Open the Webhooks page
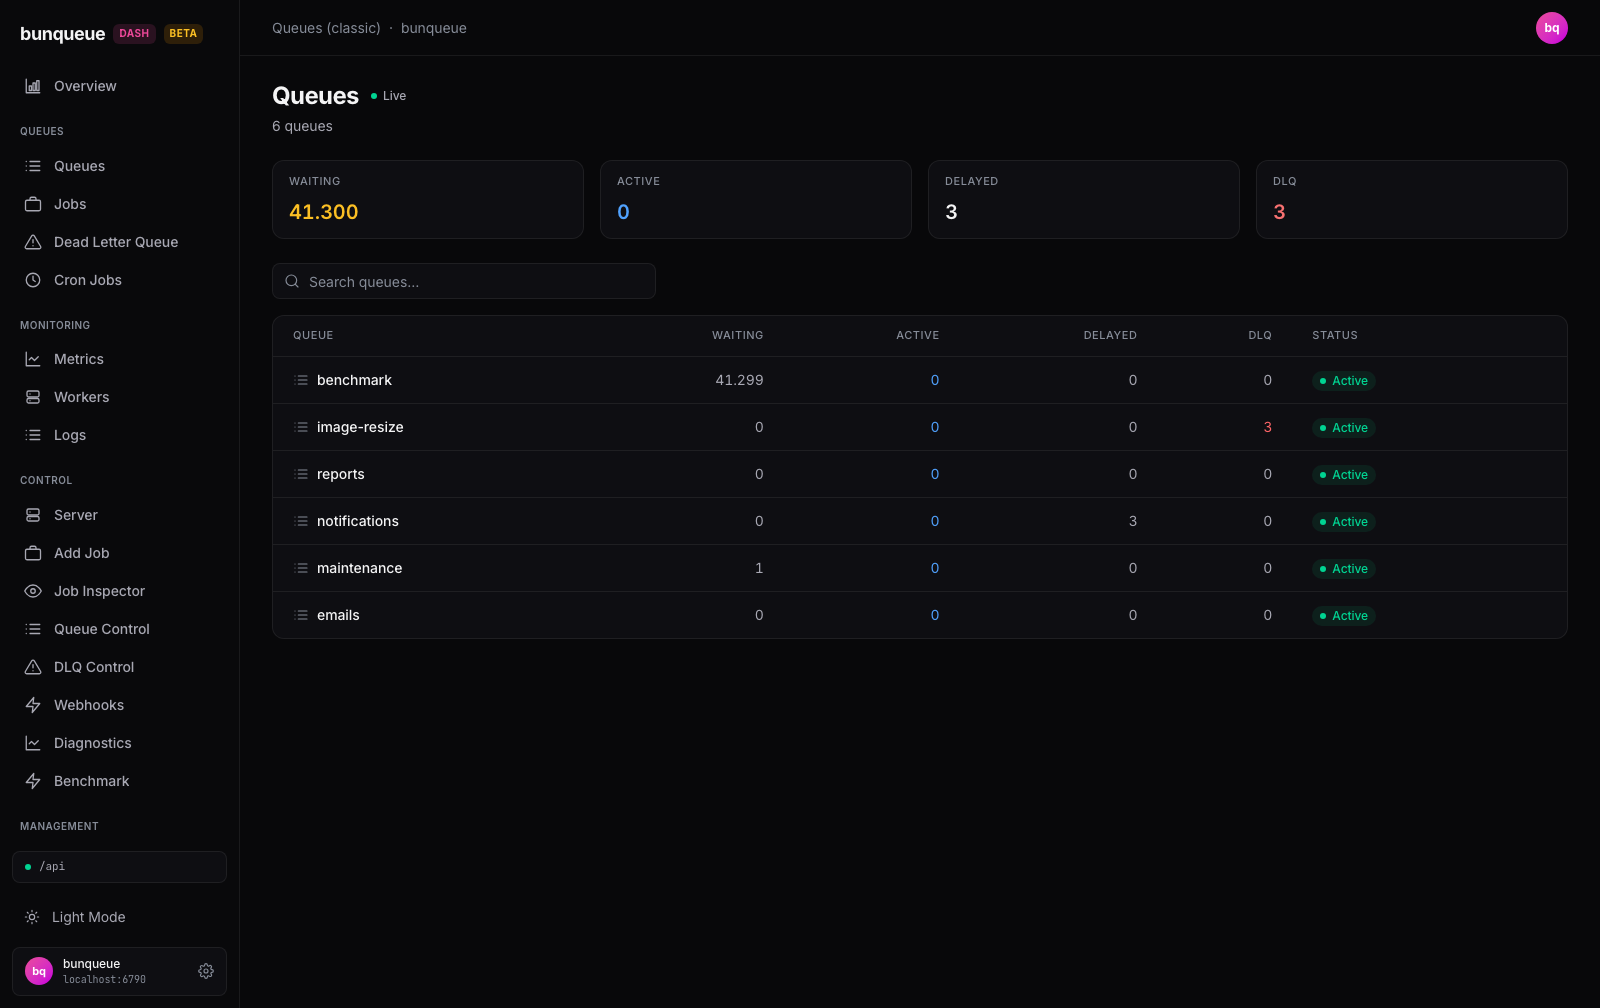Screen dimensions: 1600x1008 (x=119, y=705)
